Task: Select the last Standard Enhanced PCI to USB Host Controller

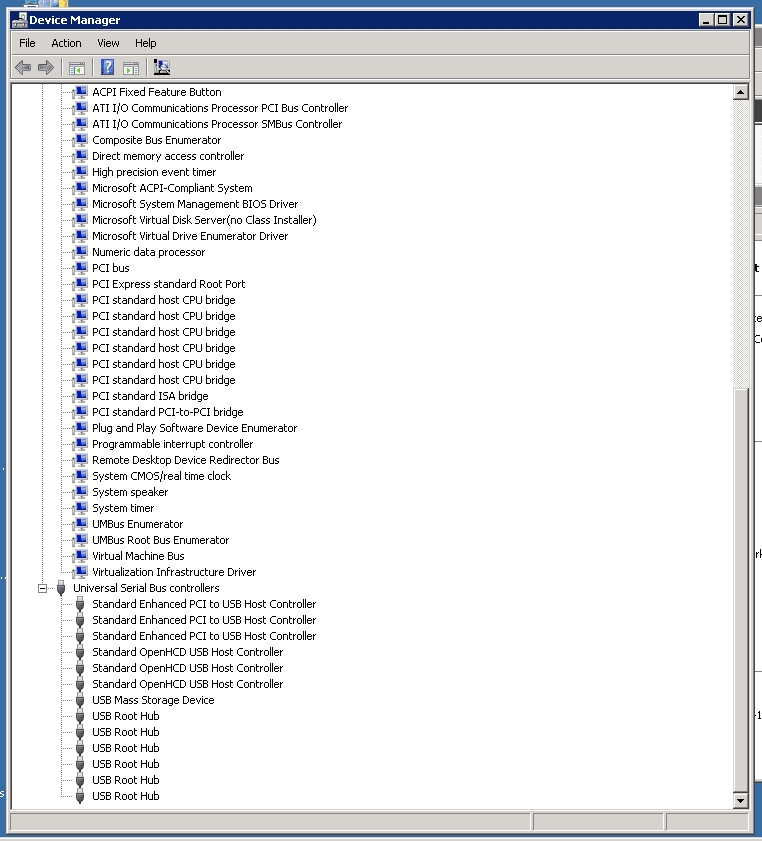Action: (204, 637)
